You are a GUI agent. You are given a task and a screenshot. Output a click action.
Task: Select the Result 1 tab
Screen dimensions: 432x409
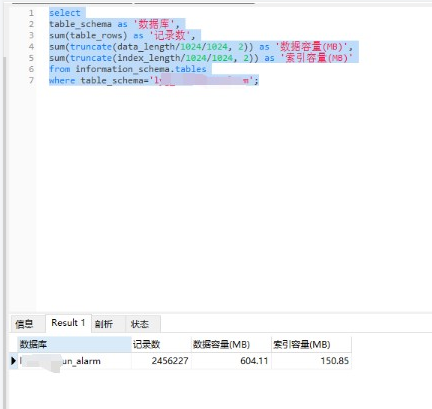click(68, 323)
